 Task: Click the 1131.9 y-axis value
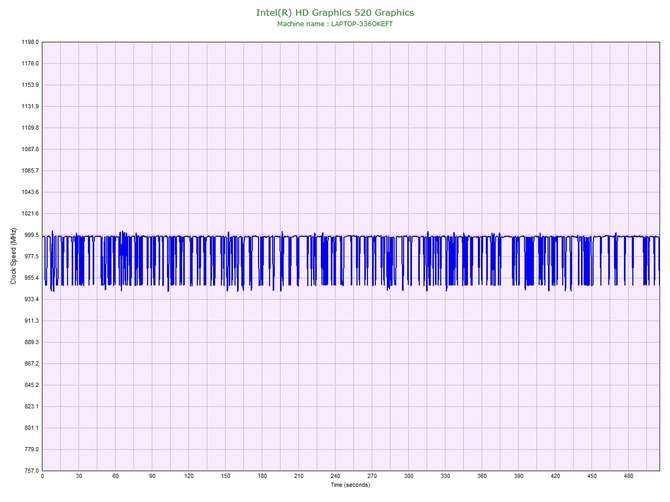pos(30,106)
